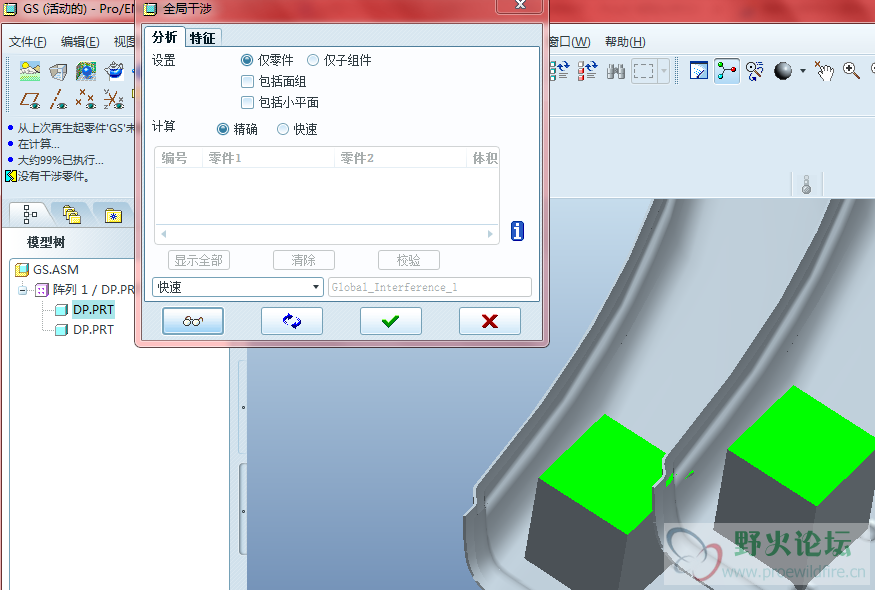Switch to the 特征 tab
875x590 pixels.
(203, 38)
